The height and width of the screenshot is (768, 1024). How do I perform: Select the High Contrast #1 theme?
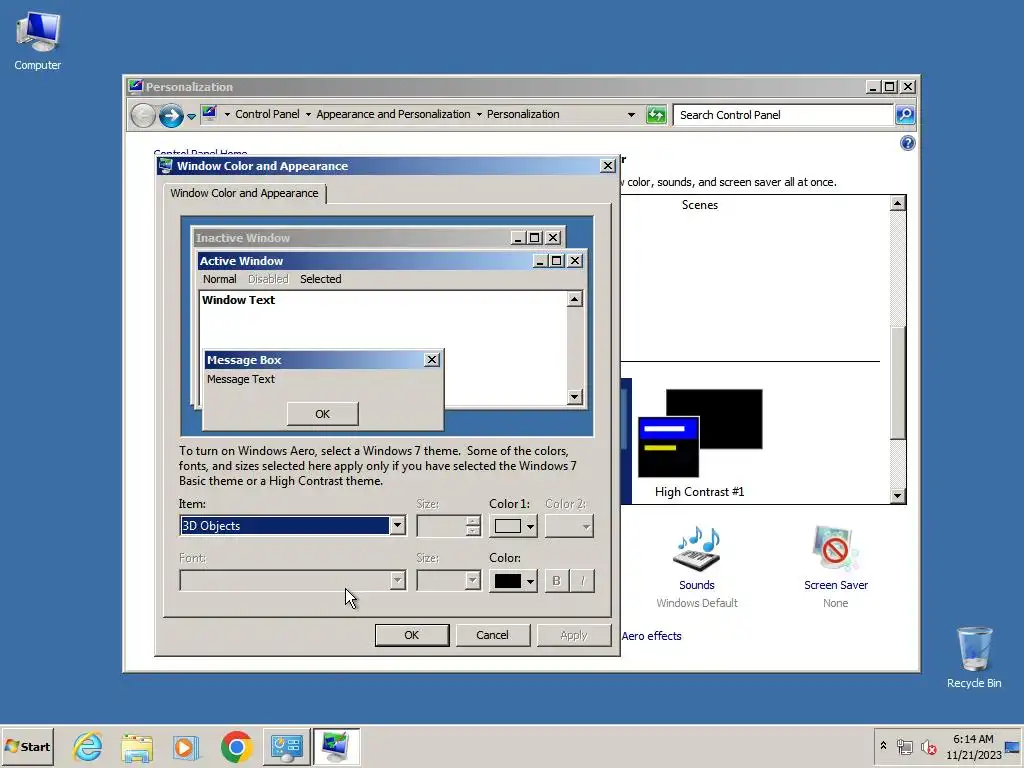tap(699, 444)
